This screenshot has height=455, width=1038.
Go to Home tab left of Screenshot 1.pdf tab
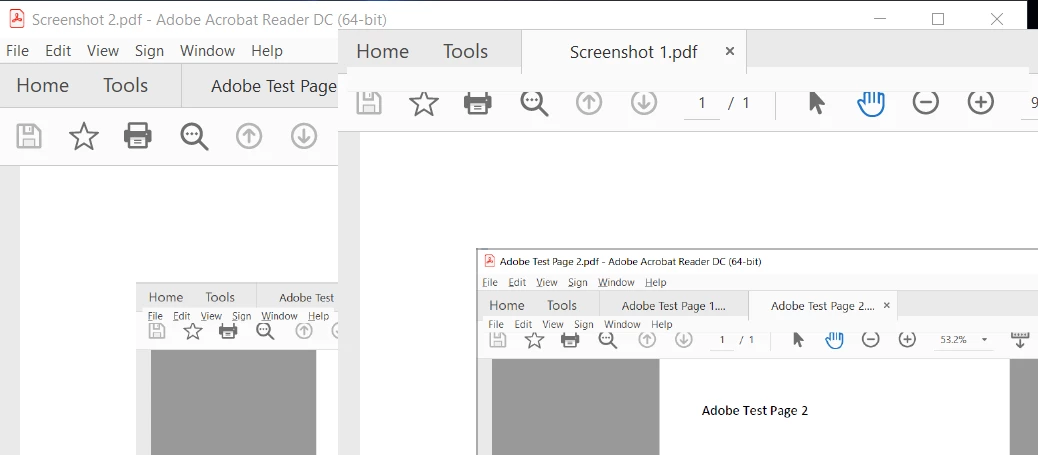(x=383, y=52)
